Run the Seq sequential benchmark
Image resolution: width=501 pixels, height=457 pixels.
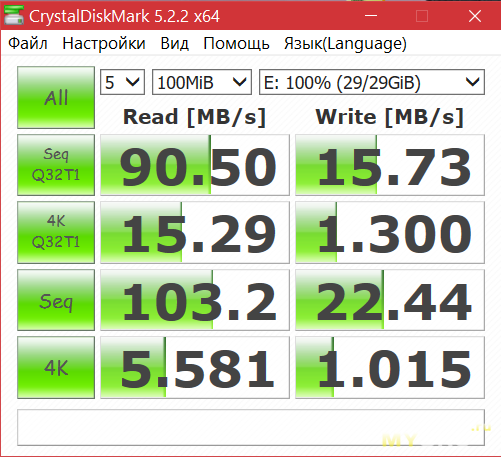tap(56, 300)
